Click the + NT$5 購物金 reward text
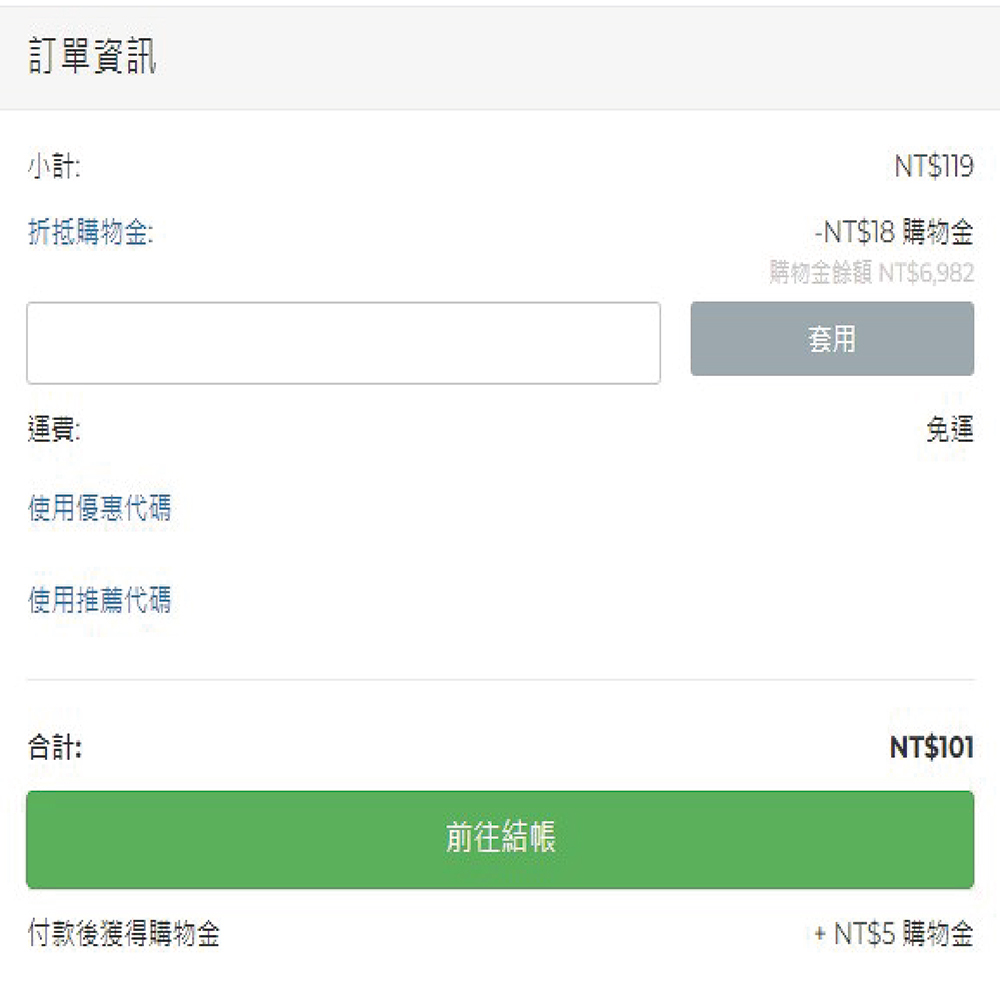This screenshot has height=1000, width=1000. tap(893, 935)
